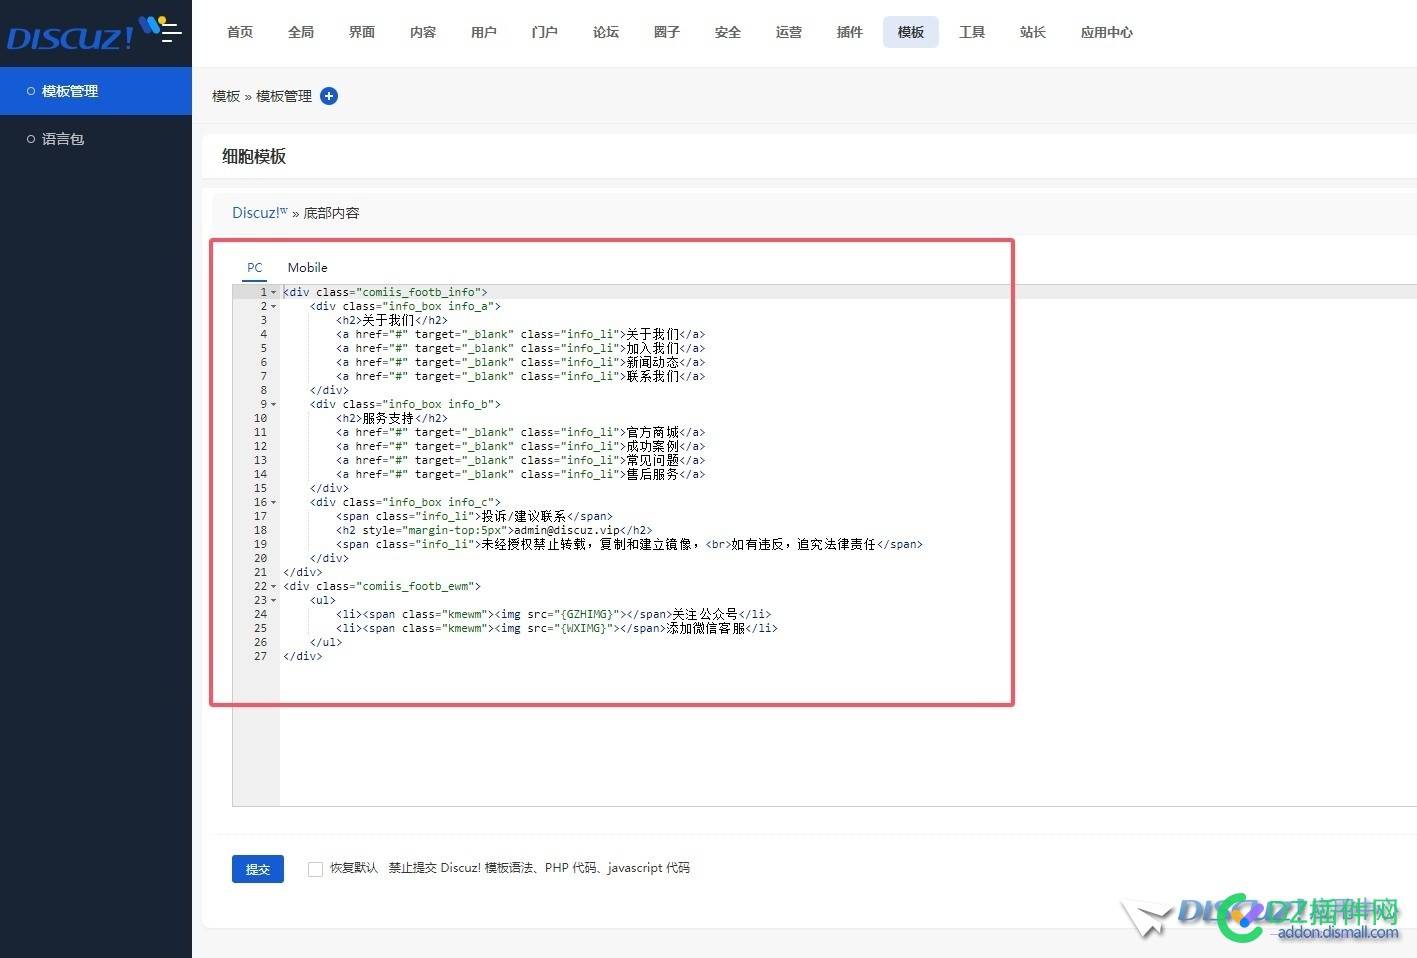Select the 模板 menu

coord(911,32)
